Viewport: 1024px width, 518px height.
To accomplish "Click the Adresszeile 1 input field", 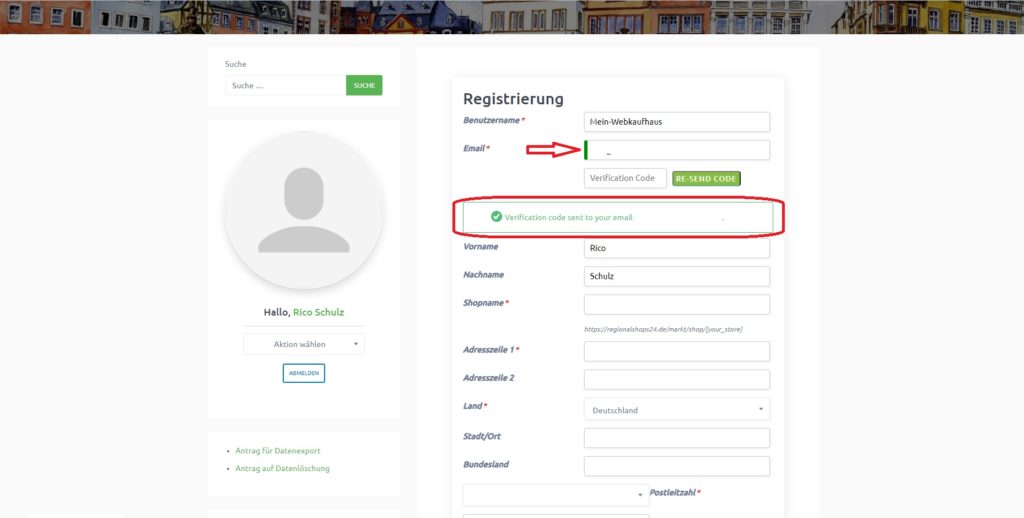I will click(677, 351).
